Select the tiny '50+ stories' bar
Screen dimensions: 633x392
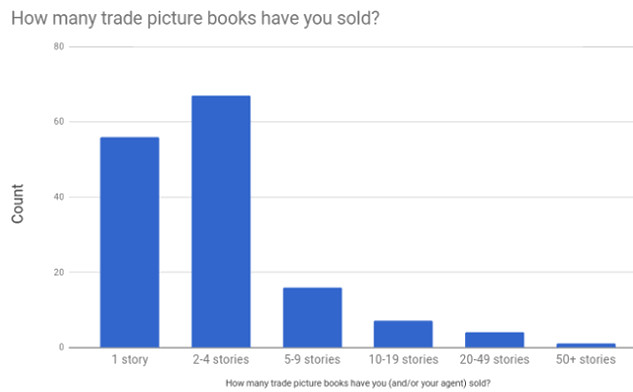(586, 345)
